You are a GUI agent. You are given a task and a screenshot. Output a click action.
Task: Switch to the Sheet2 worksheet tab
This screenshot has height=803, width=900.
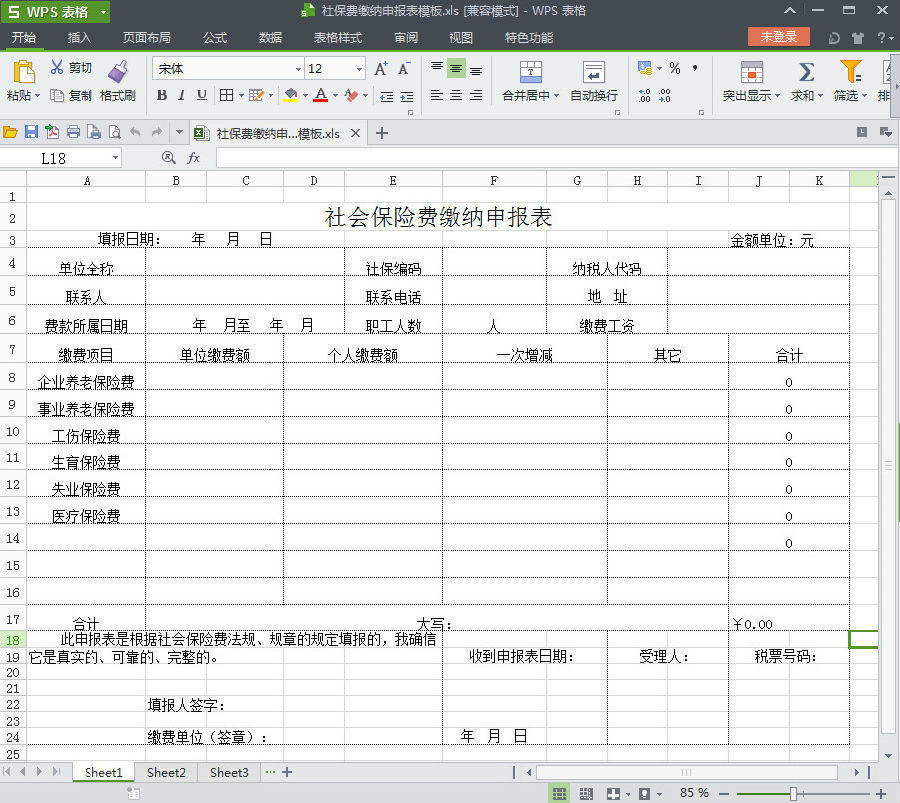click(166, 773)
